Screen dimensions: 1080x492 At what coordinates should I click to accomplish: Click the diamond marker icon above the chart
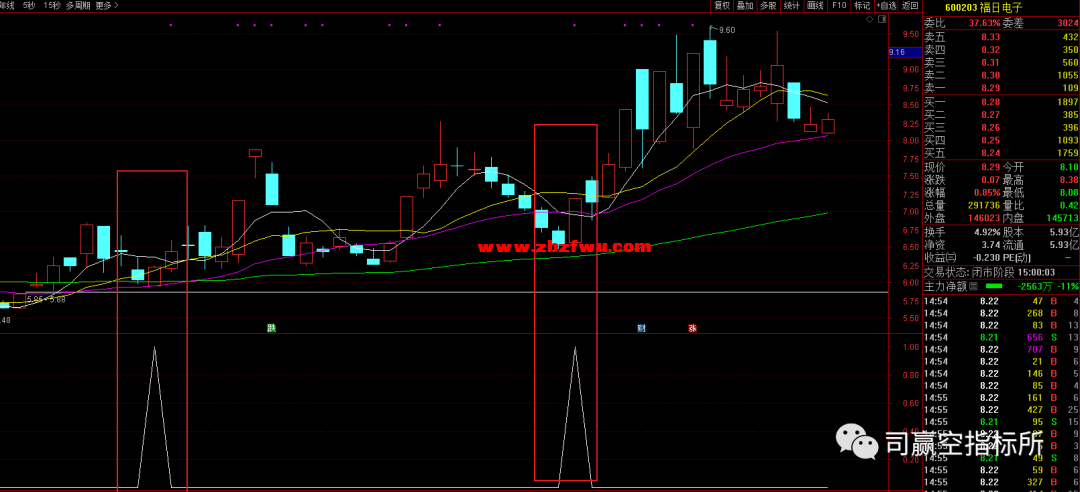[869, 19]
